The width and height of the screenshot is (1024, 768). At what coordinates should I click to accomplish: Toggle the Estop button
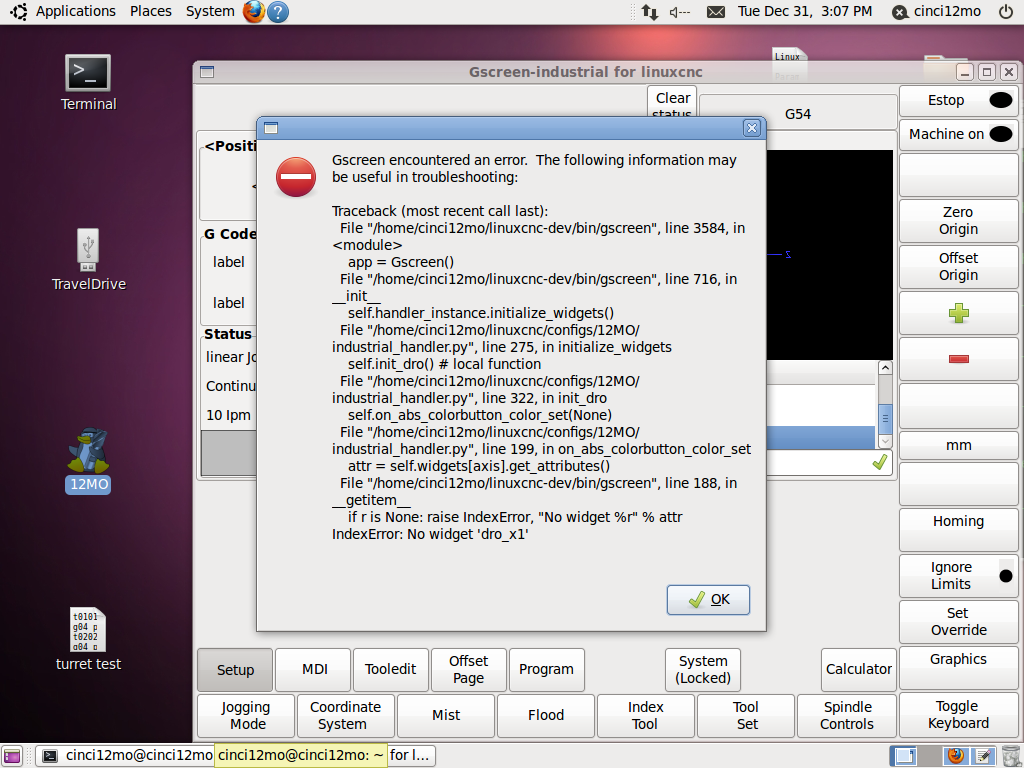click(959, 101)
